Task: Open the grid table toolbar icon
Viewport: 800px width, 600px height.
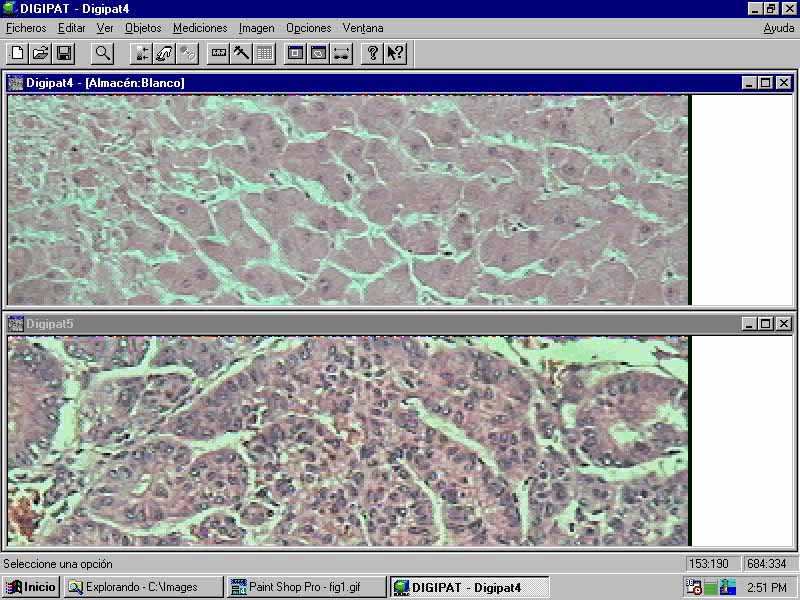Action: [x=264, y=53]
